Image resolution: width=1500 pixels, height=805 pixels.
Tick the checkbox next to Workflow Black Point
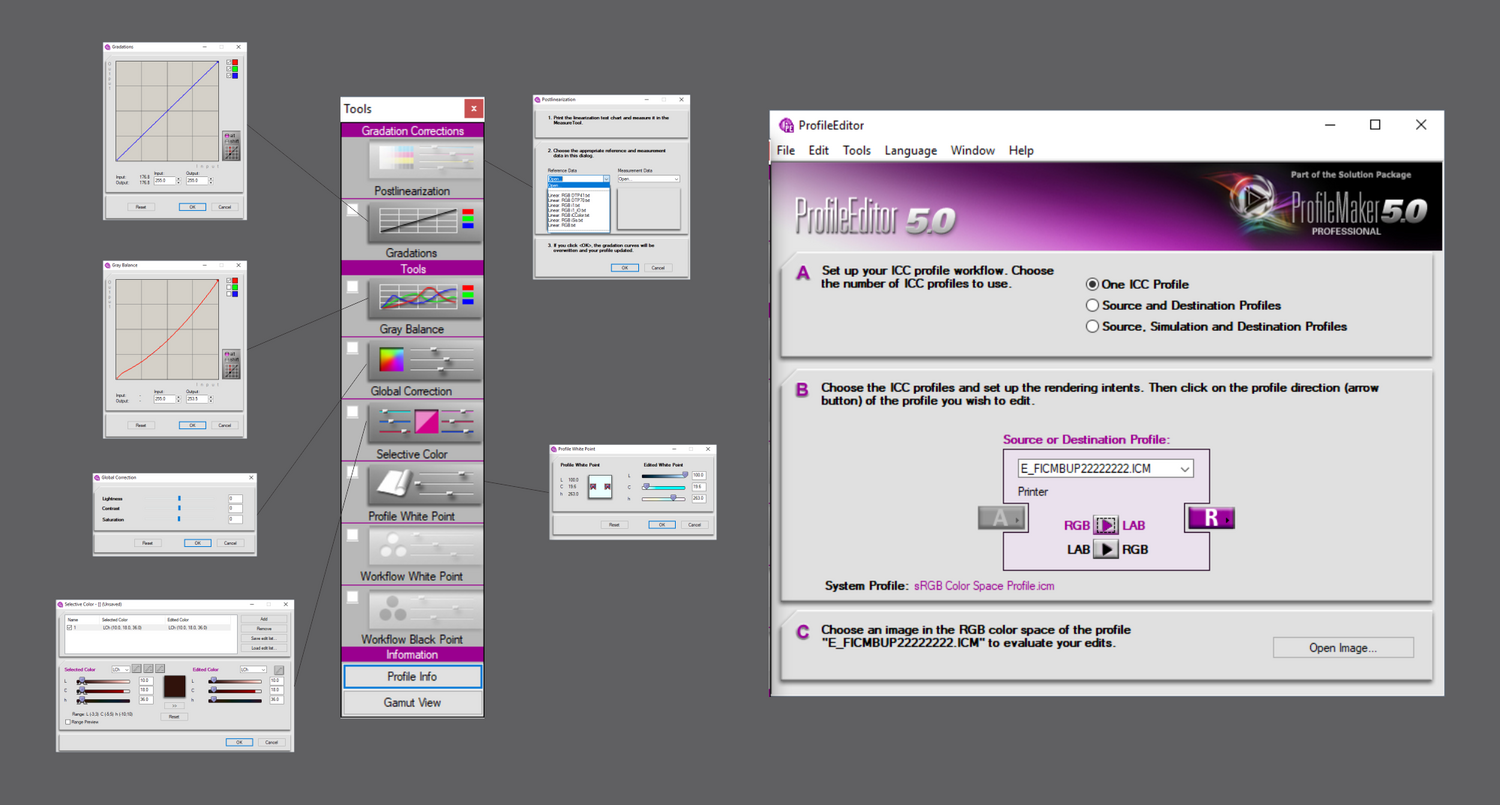(353, 597)
